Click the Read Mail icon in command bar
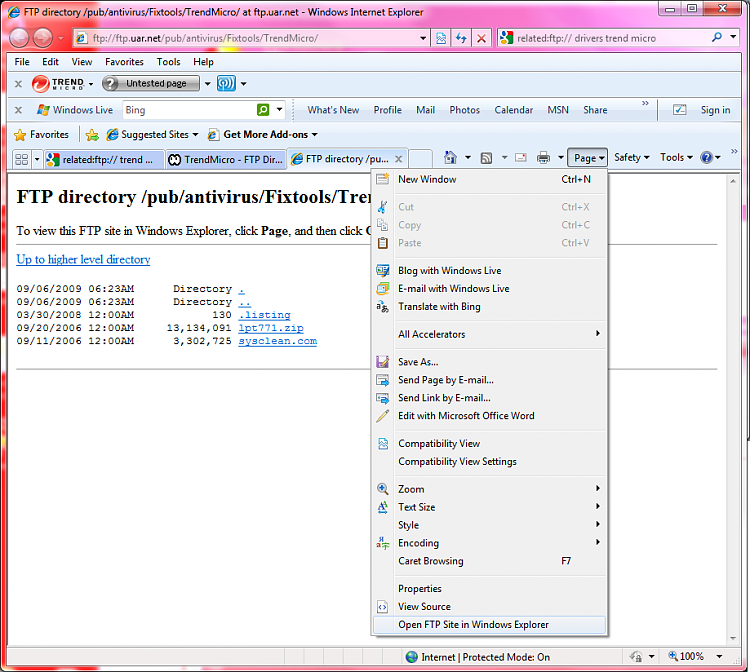This screenshot has width=750, height=672. click(520, 158)
